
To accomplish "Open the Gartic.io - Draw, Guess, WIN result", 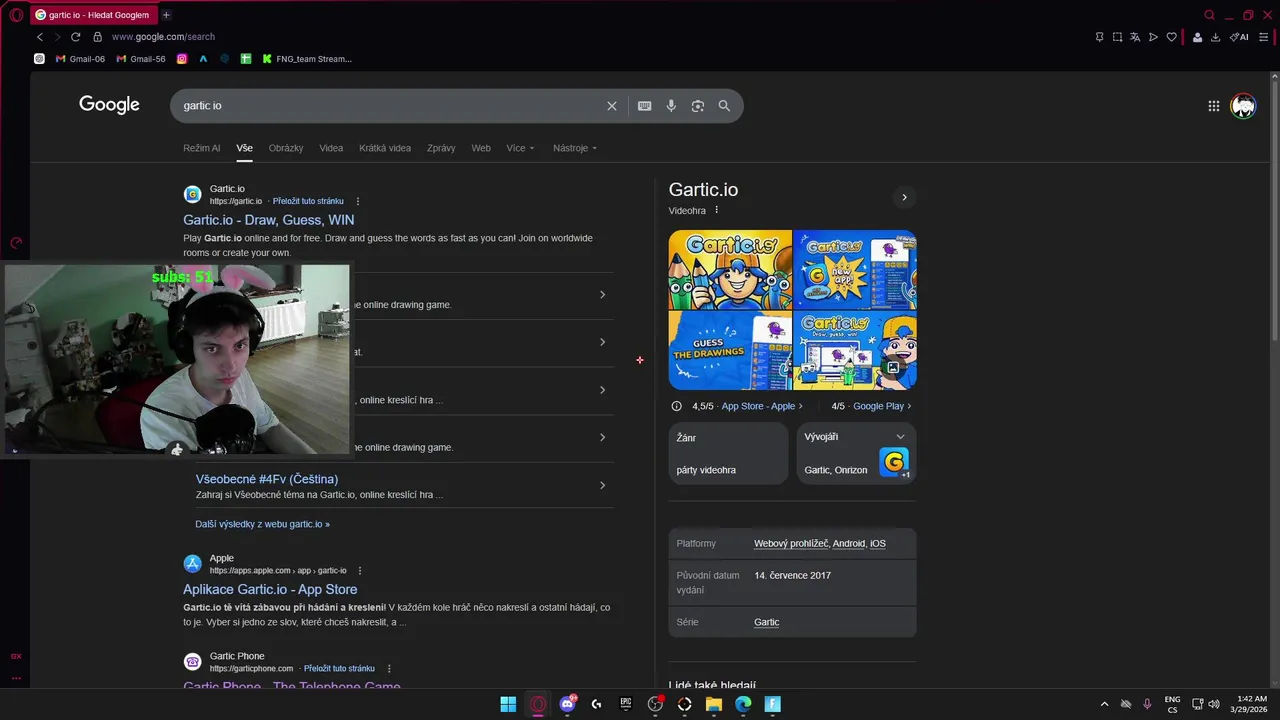I will coord(268,220).
